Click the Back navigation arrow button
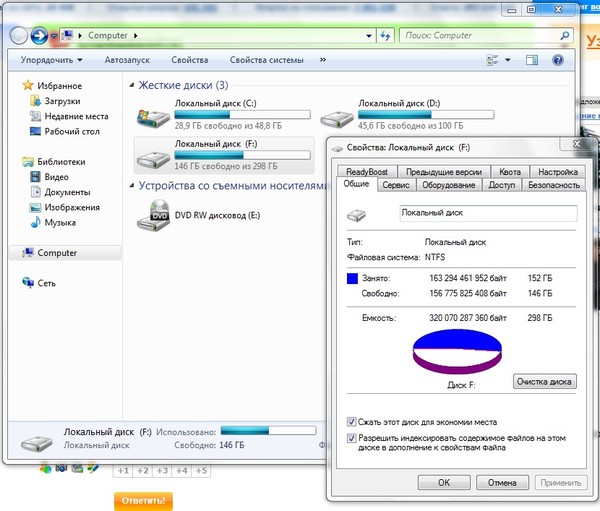The height and width of the screenshot is (511, 600). 18,36
